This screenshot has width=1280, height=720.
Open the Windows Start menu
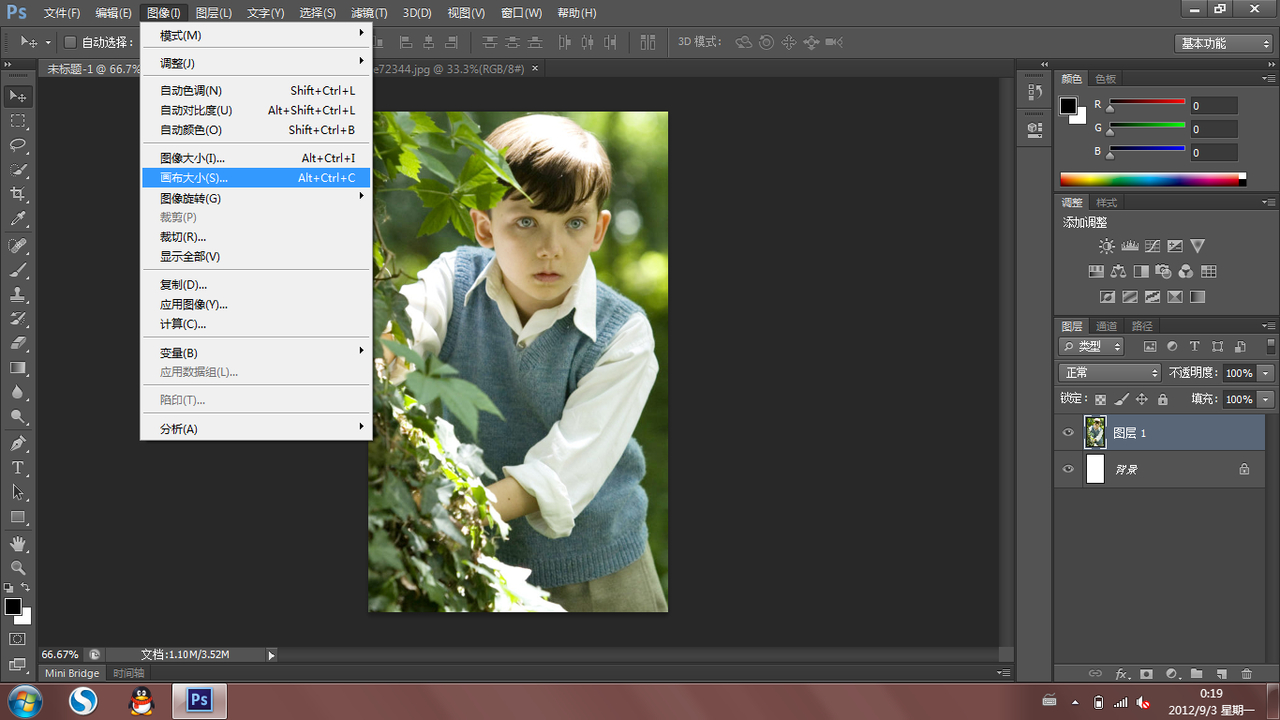24,700
